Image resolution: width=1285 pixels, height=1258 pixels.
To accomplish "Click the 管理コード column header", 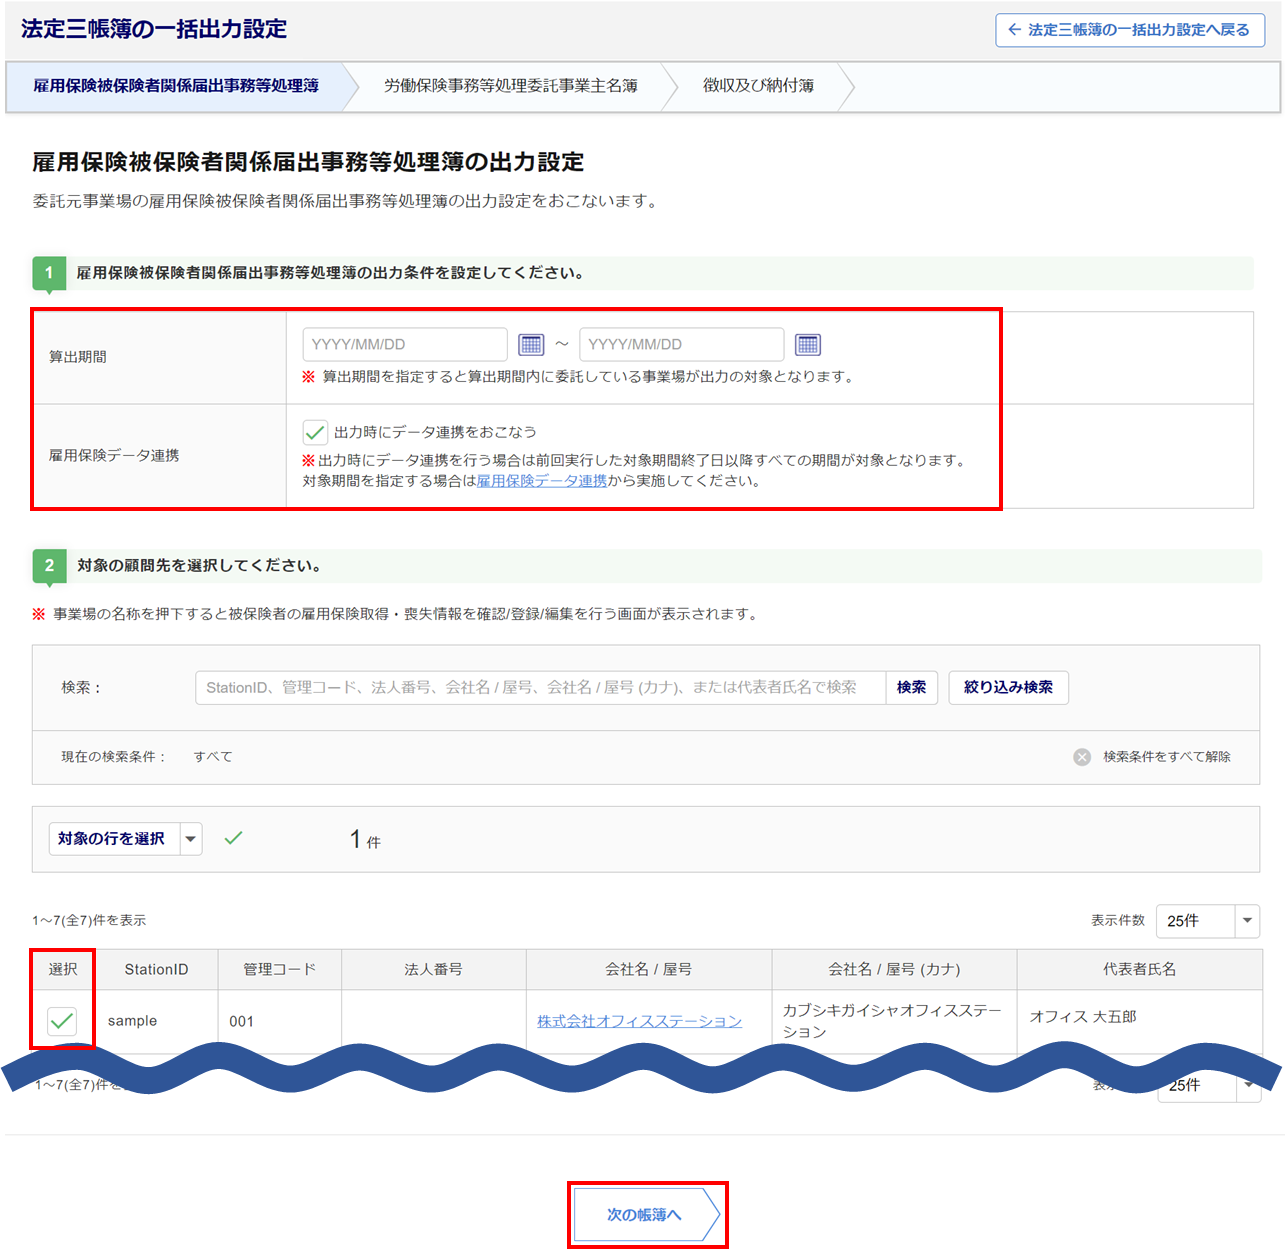I will [x=280, y=970].
